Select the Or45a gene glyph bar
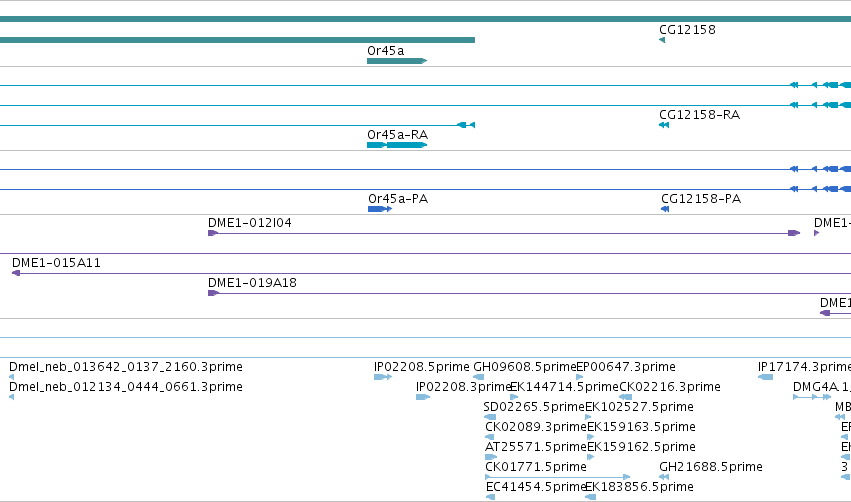Screen dimensions: 851x502 (397, 61)
